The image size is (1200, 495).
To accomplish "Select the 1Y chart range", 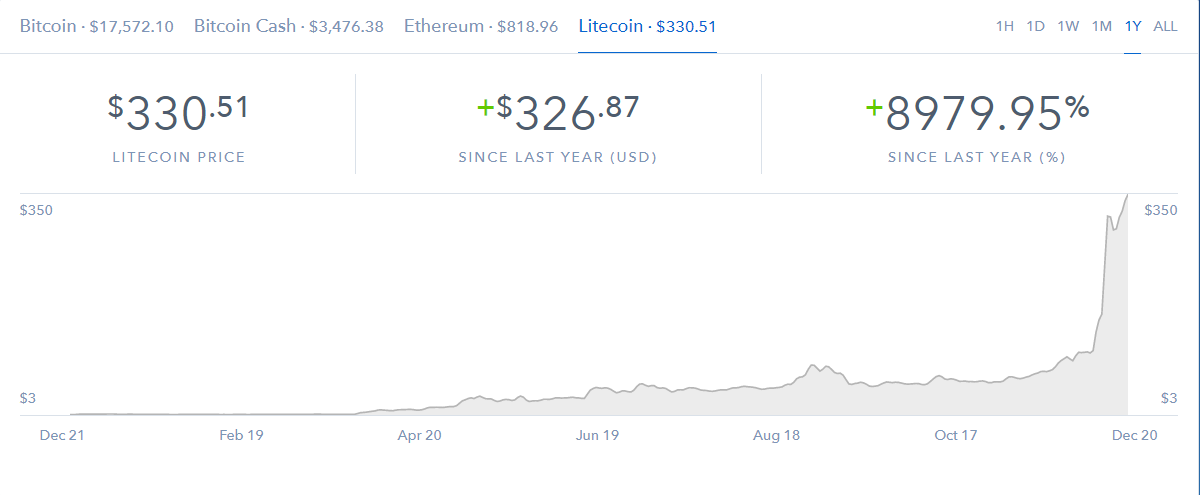I will pos(1133,26).
